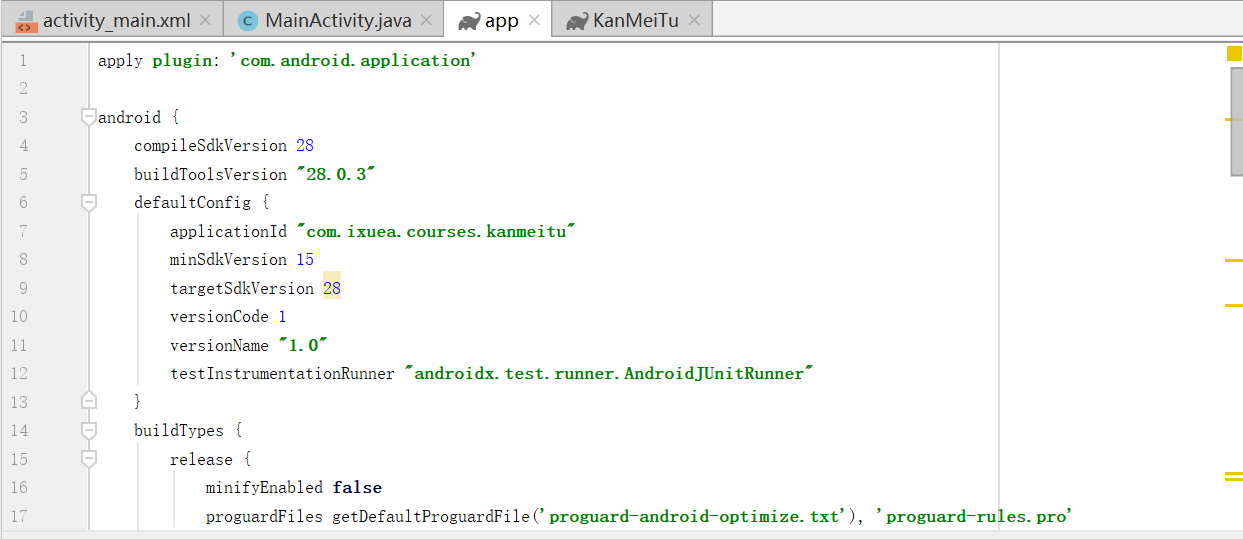Screen dimensions: 1243x539
Task: Click the buildToolsVersion "28.0.3" string
Action: pos(336,174)
